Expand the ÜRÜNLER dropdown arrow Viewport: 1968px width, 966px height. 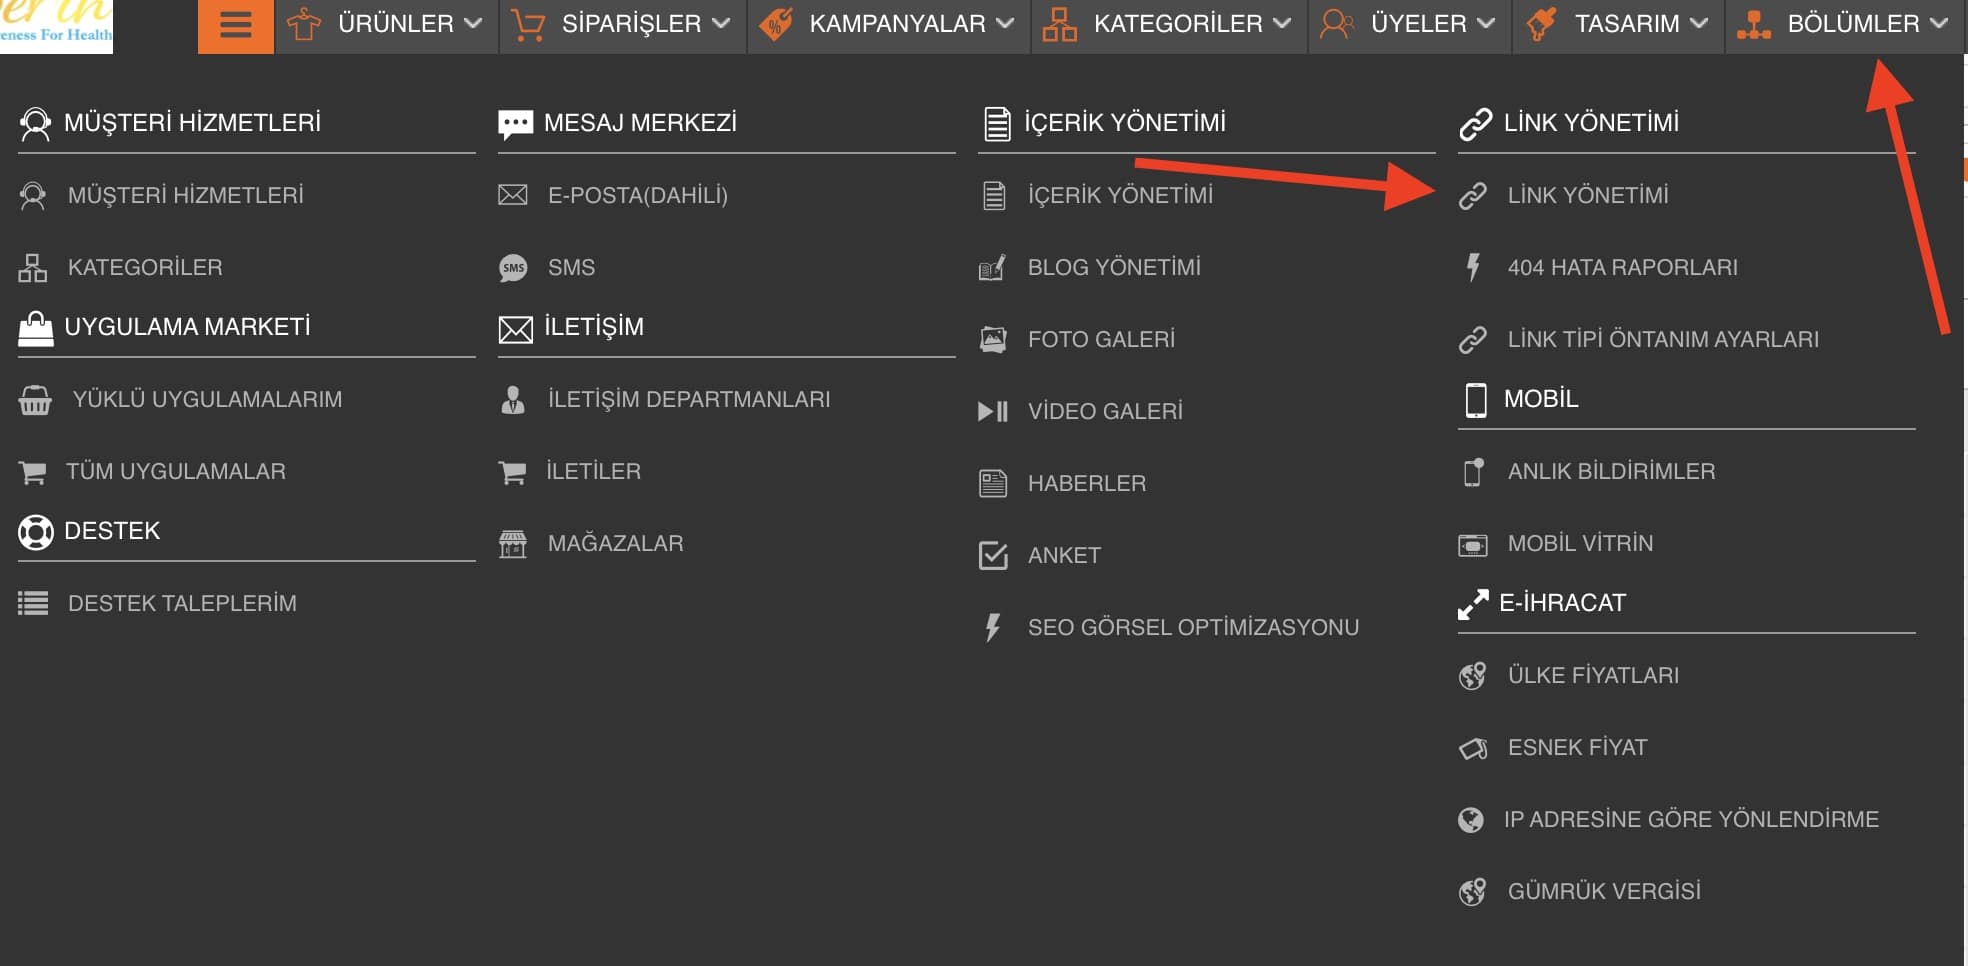click(471, 22)
